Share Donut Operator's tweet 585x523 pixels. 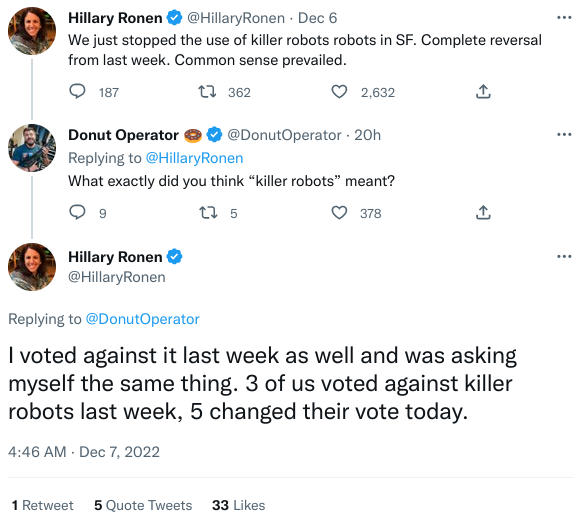click(483, 212)
